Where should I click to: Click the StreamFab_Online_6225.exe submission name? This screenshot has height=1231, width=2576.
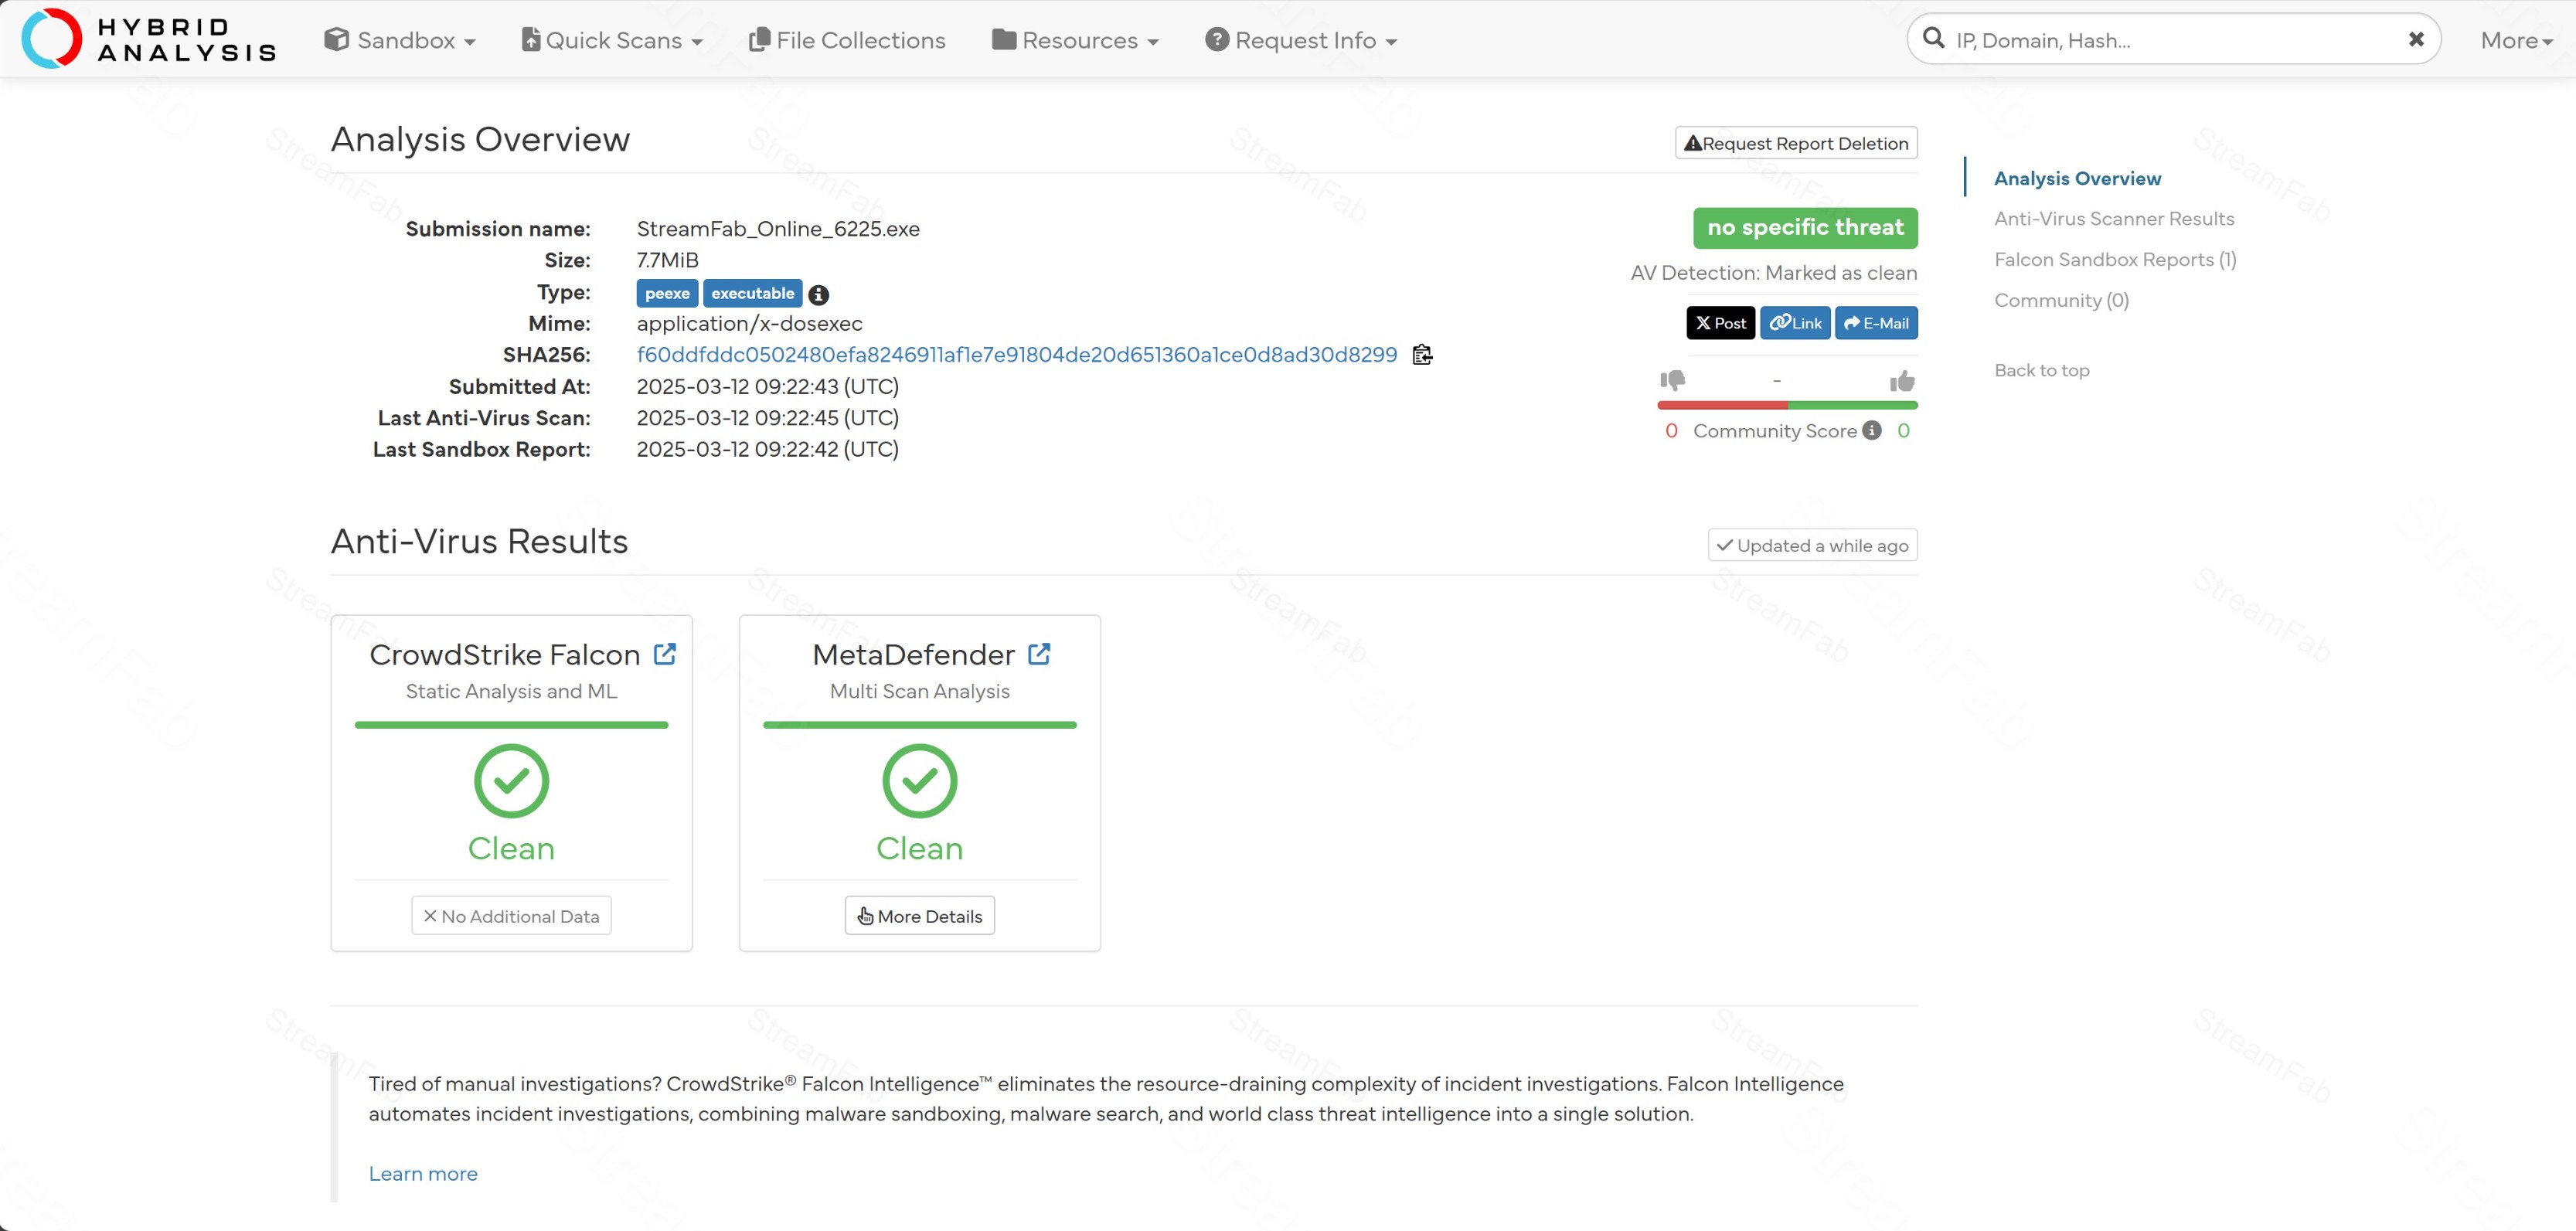coord(778,229)
